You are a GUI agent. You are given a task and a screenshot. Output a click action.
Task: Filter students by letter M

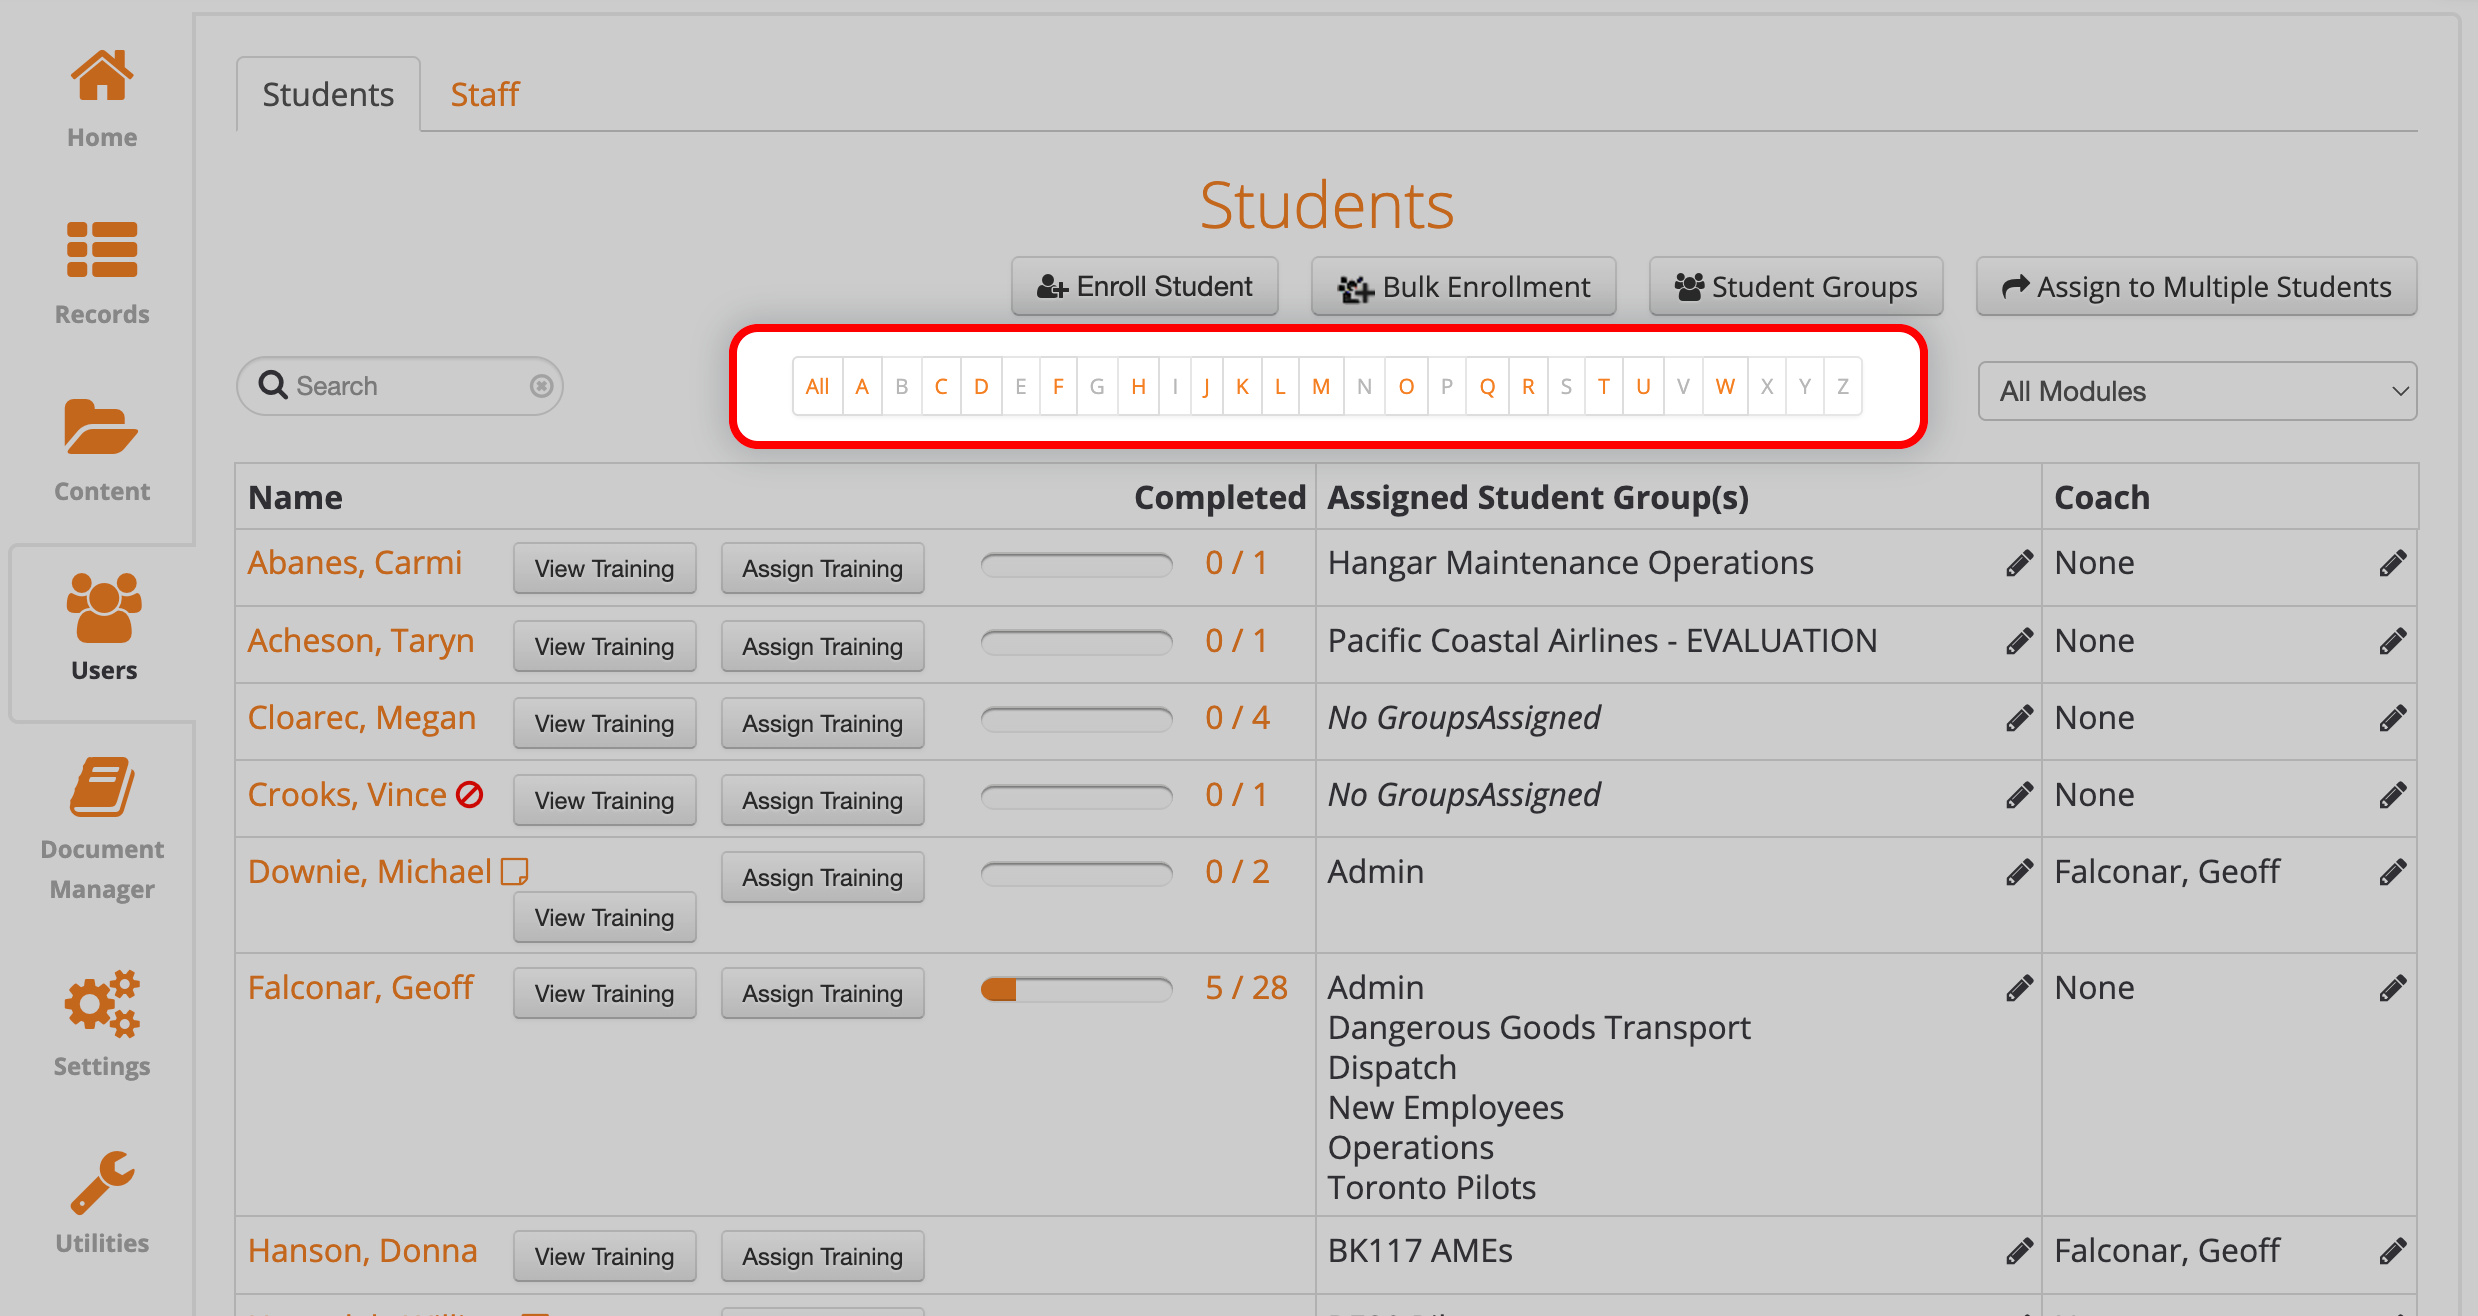coord(1320,387)
